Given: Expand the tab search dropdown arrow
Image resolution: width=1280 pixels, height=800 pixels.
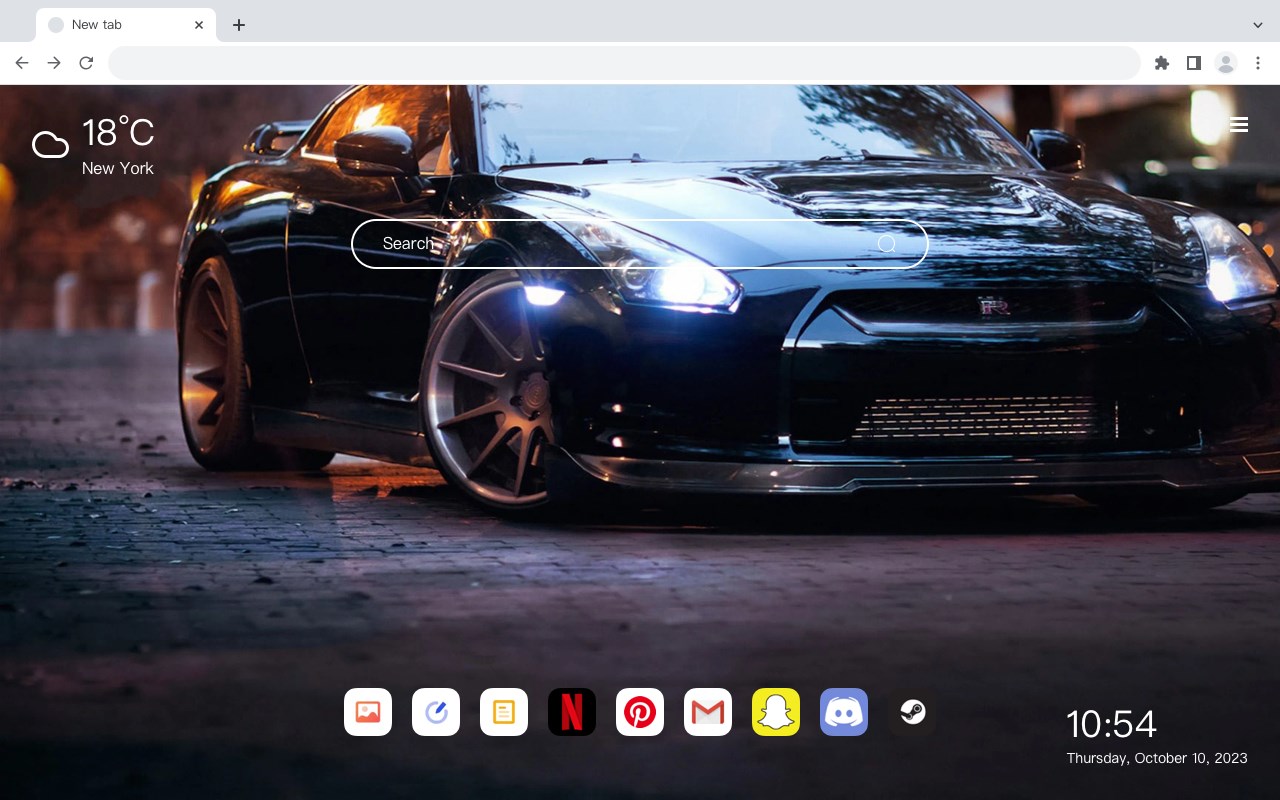Looking at the screenshot, I should click(x=1258, y=25).
